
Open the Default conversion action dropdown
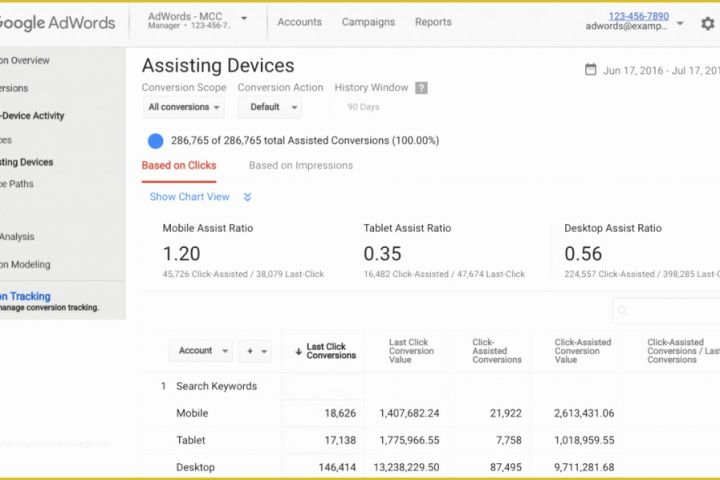pos(270,107)
